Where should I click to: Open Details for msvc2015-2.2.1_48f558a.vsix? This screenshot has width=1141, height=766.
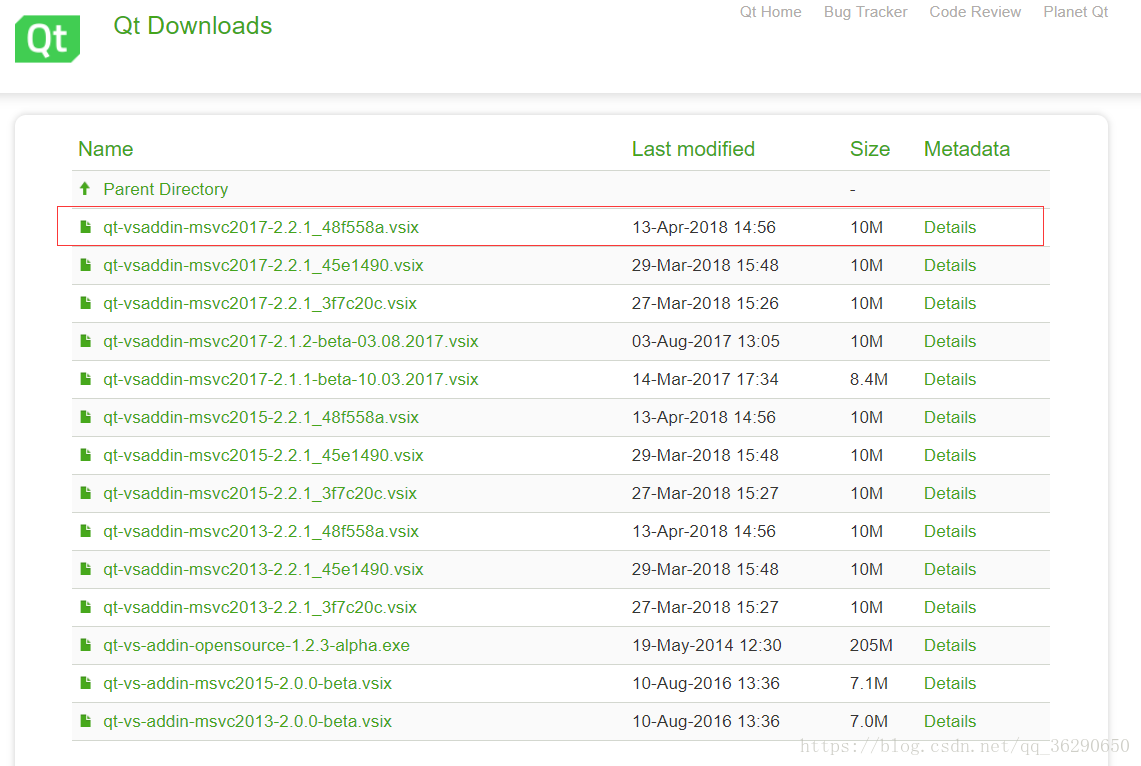coord(950,417)
